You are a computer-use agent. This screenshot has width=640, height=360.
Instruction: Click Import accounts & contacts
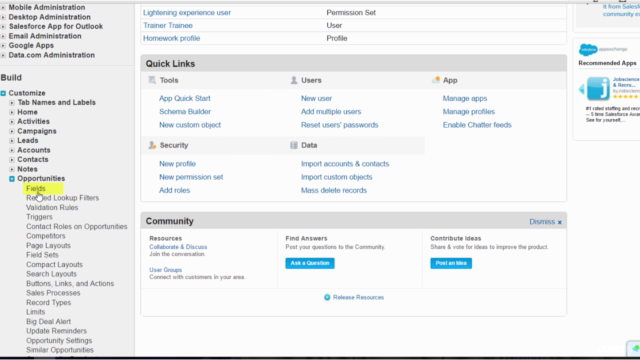tap(345, 164)
